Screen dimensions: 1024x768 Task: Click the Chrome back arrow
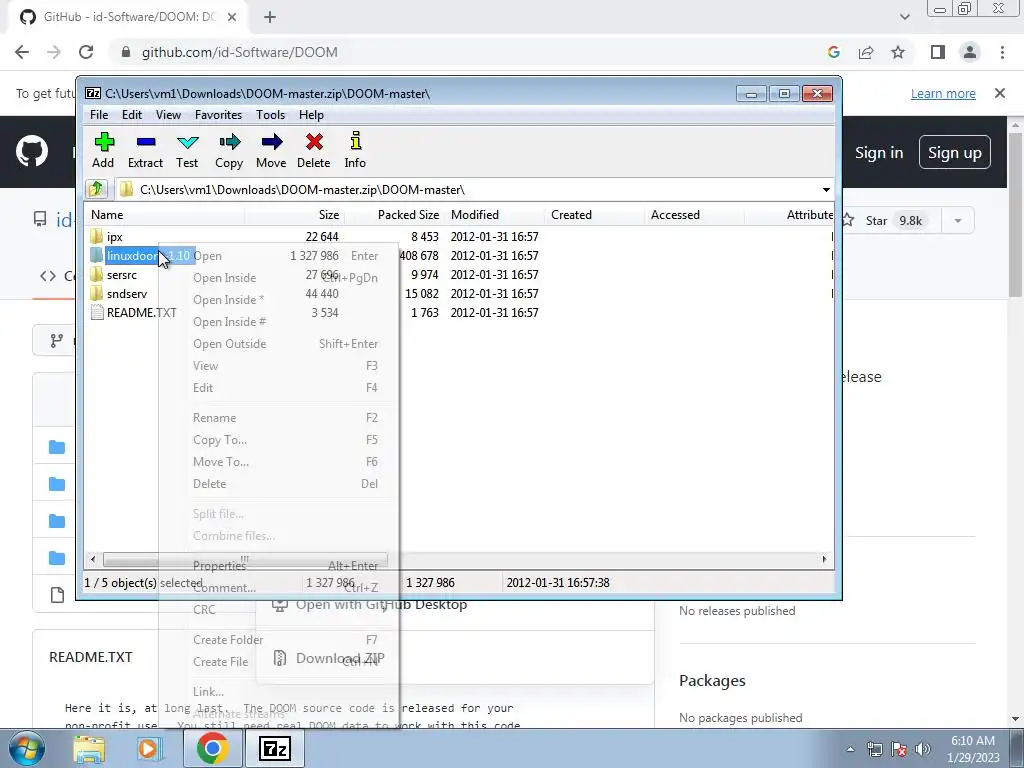22,52
